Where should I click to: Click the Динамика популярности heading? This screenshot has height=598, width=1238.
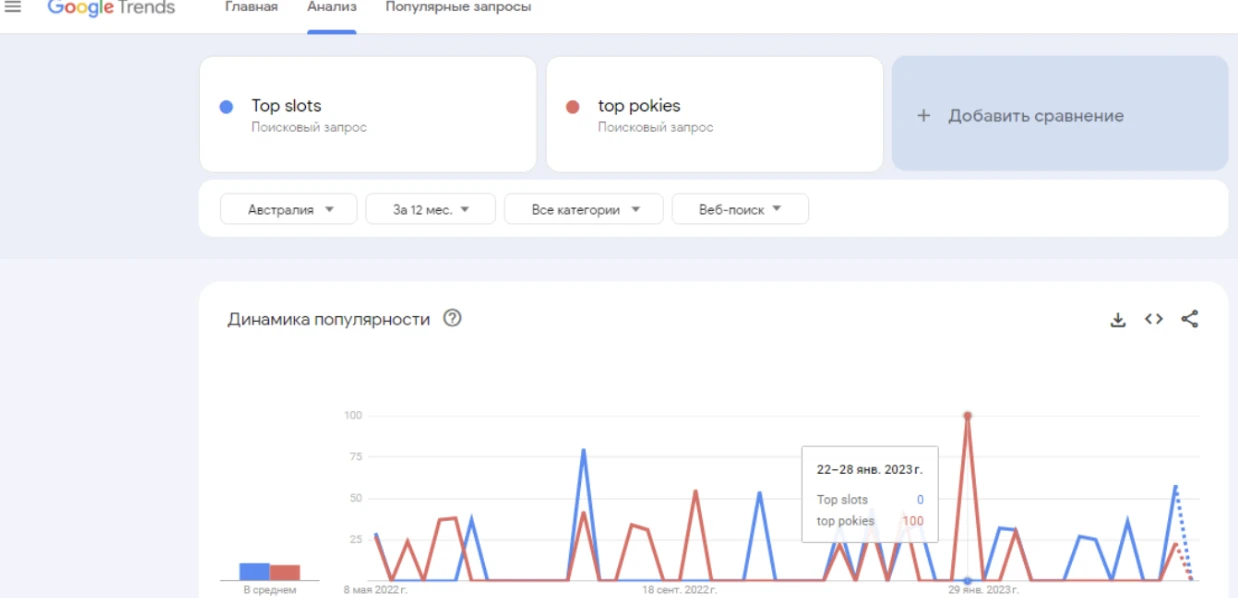(329, 320)
